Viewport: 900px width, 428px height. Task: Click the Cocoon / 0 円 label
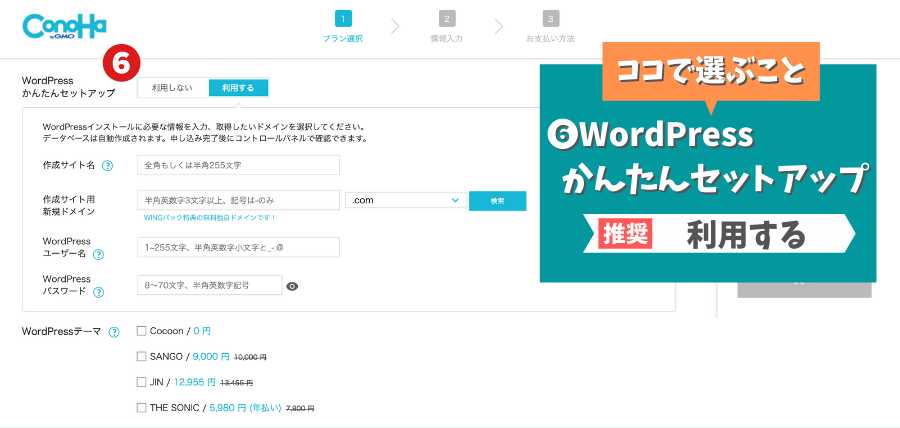click(x=180, y=331)
